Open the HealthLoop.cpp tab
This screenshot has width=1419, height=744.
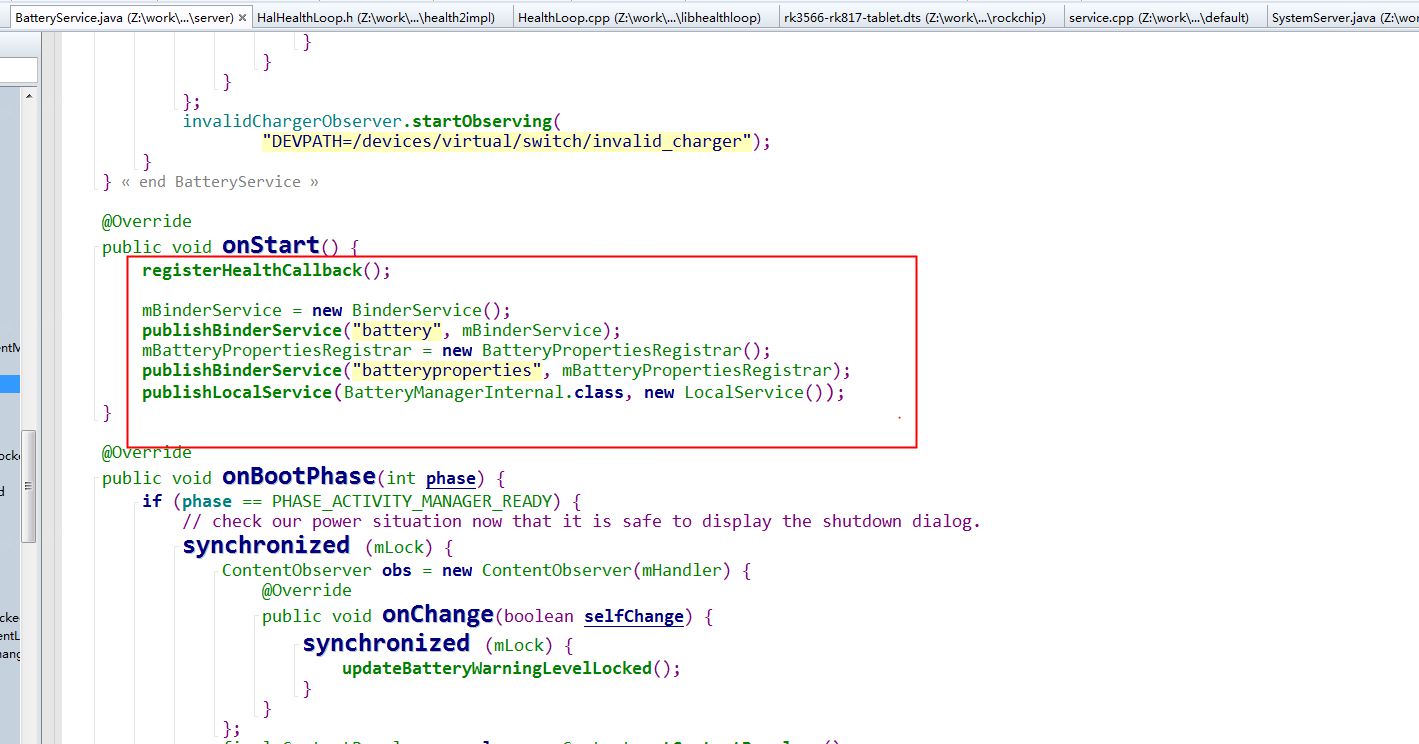tap(639, 18)
